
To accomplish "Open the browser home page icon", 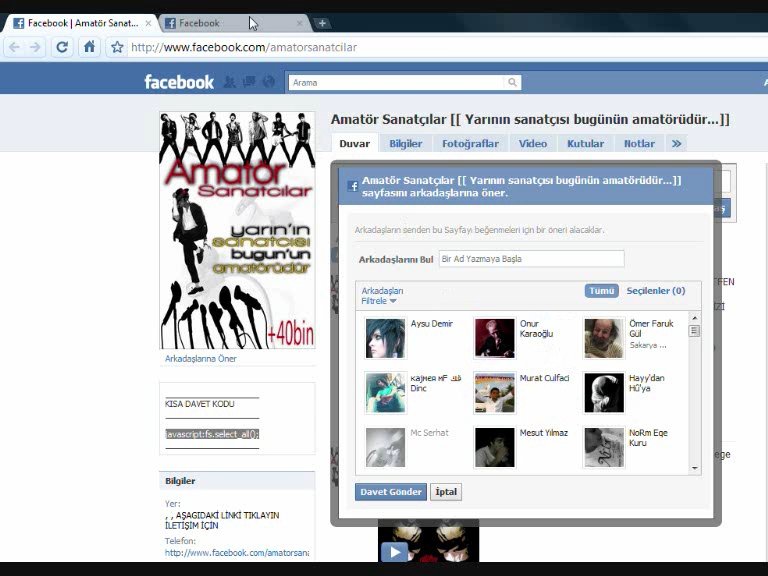I will pos(89,47).
